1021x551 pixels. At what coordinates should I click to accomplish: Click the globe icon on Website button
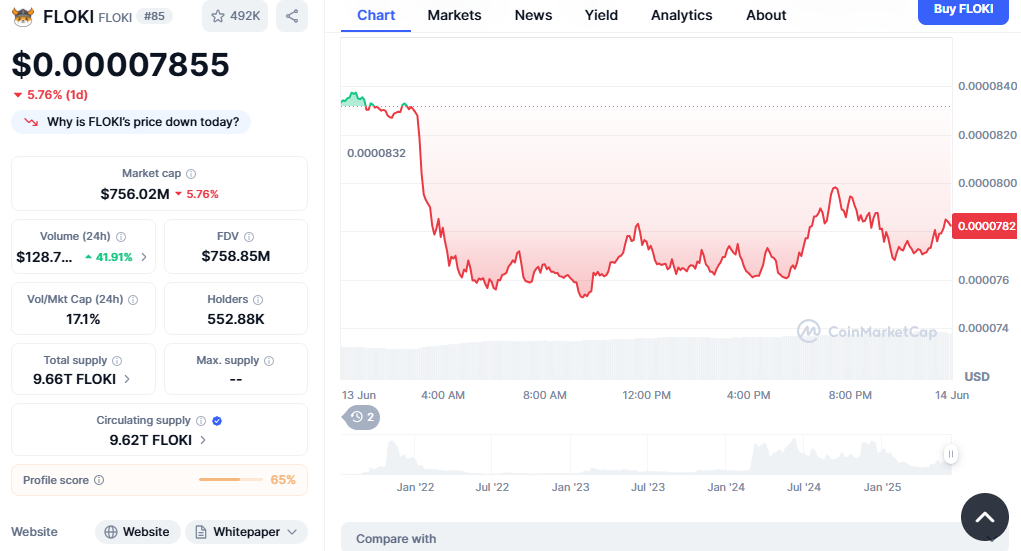coord(111,532)
